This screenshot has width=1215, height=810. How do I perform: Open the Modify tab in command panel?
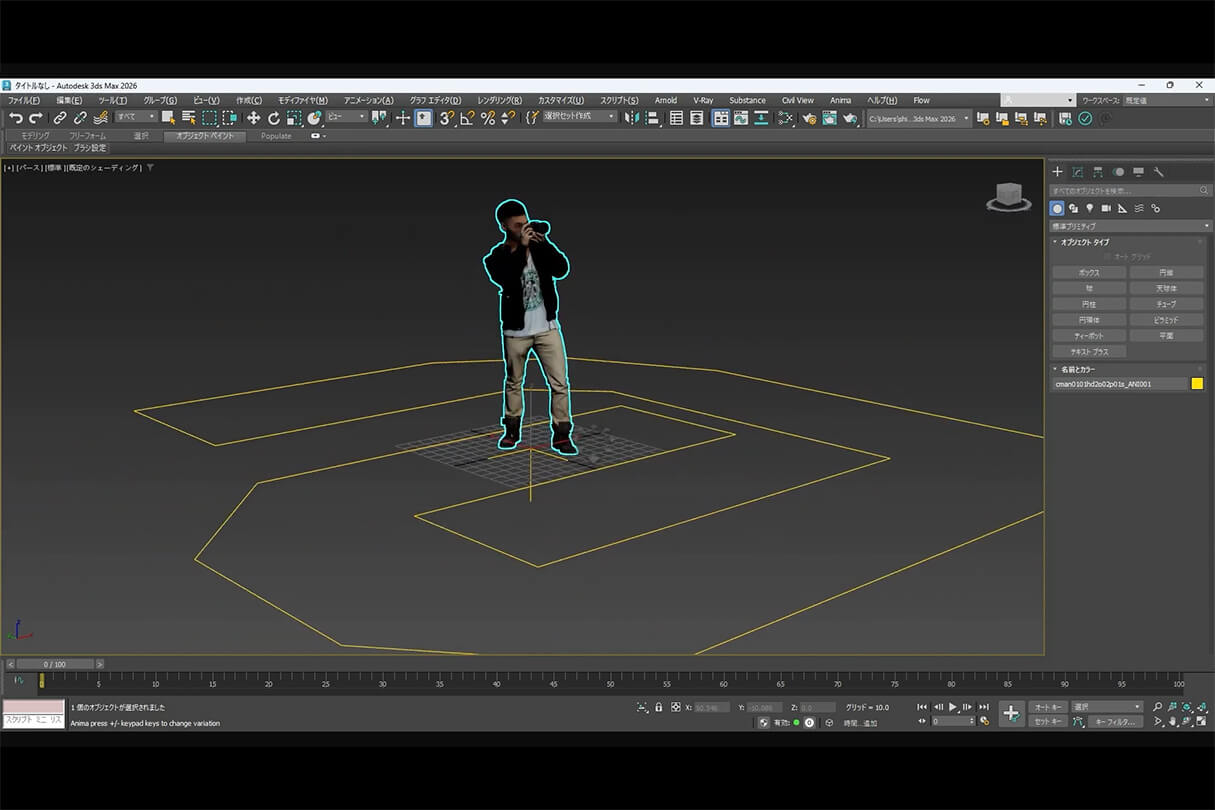click(1078, 172)
